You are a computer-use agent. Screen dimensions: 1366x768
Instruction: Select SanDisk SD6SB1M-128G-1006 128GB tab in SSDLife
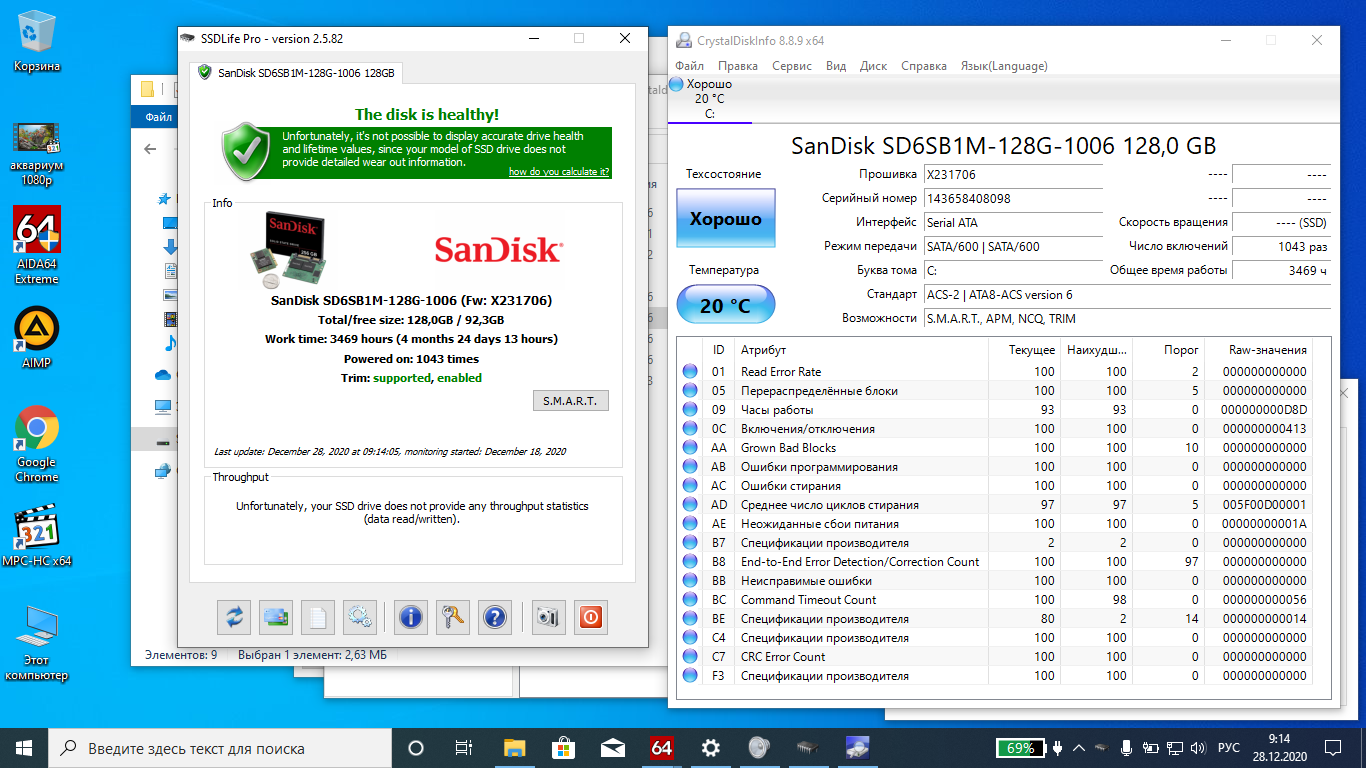coord(296,73)
